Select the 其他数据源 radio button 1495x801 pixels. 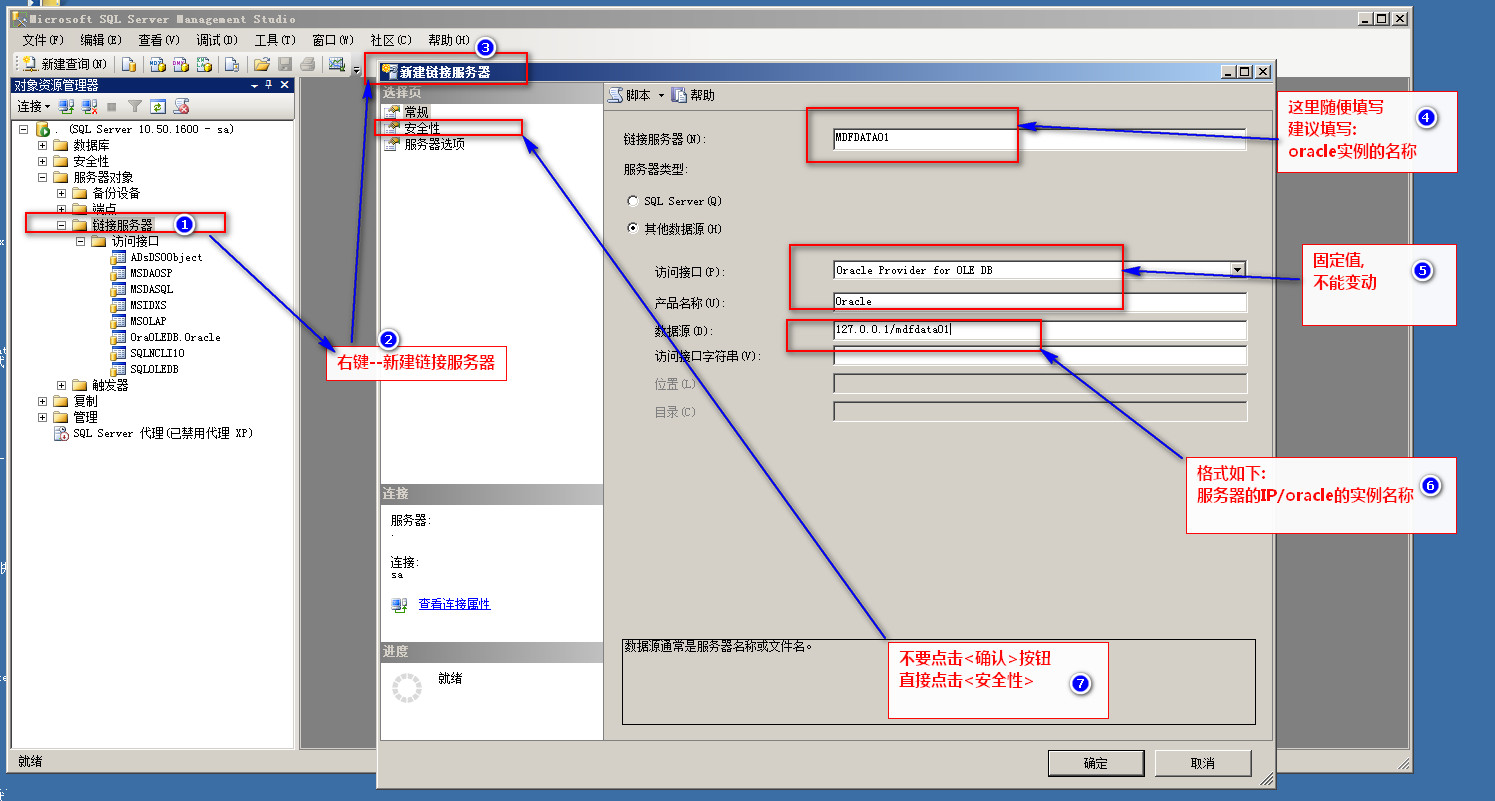pos(632,229)
